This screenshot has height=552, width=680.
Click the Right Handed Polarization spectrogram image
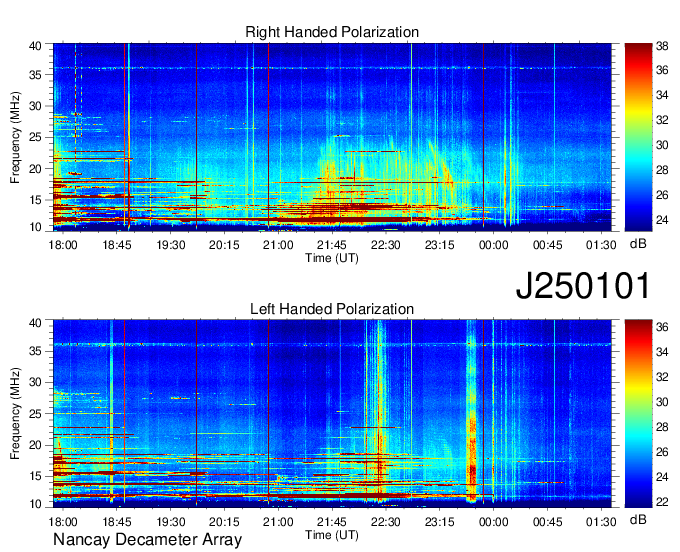point(332,137)
